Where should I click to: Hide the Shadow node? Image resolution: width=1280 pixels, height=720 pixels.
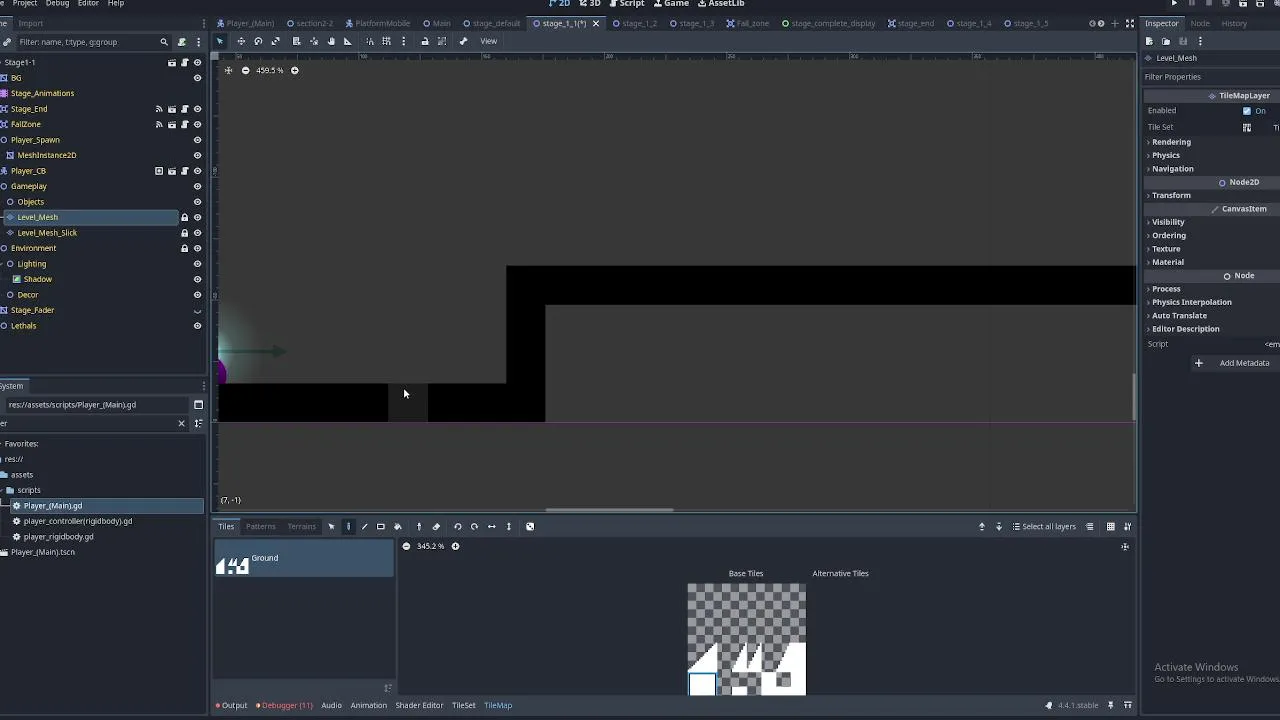coord(197,279)
